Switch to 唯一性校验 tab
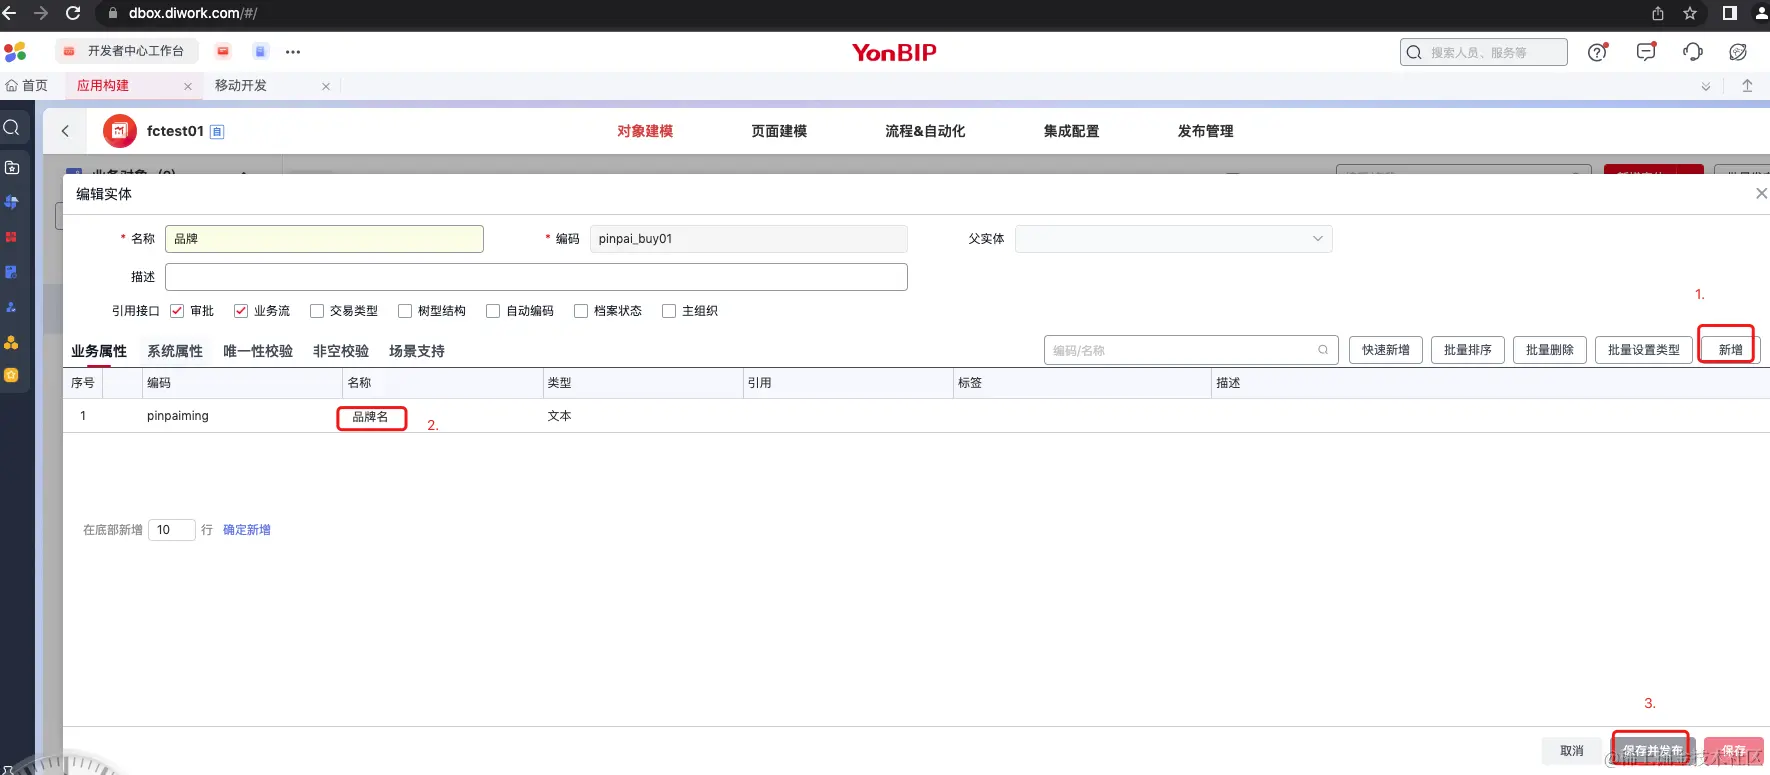This screenshot has height=775, width=1770. tap(258, 351)
